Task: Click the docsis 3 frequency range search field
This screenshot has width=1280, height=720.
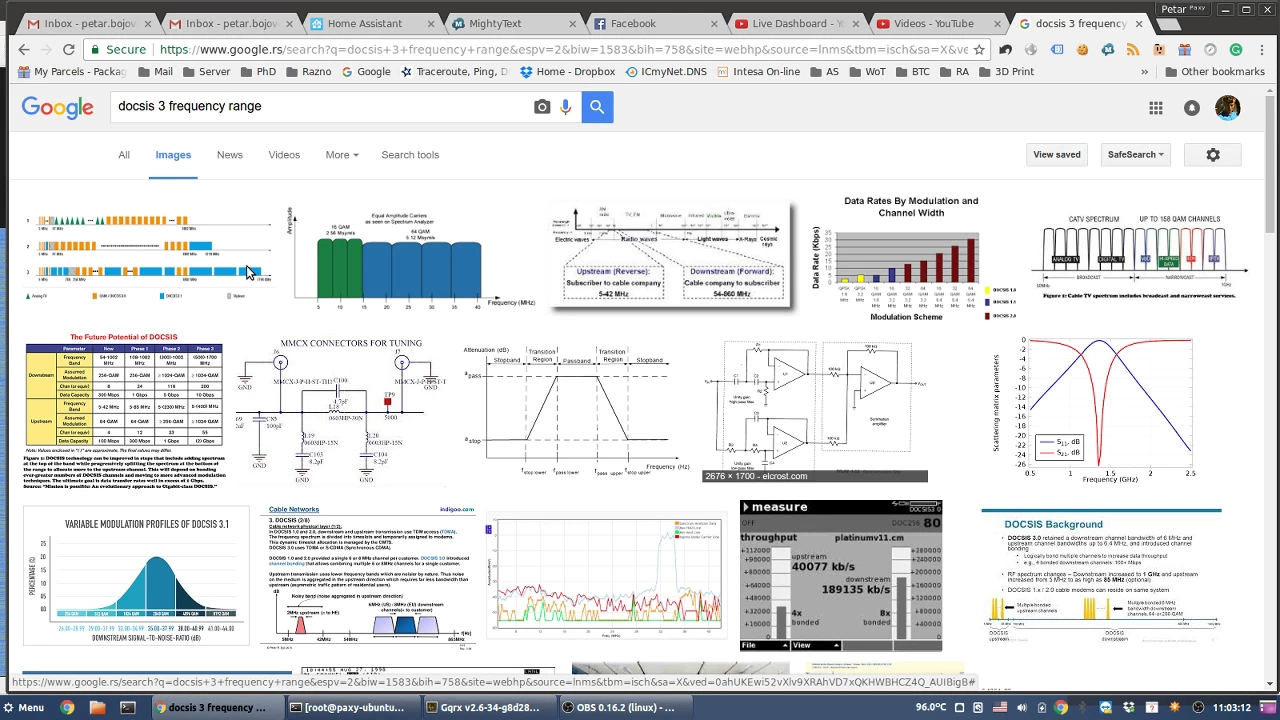Action: 320,106
